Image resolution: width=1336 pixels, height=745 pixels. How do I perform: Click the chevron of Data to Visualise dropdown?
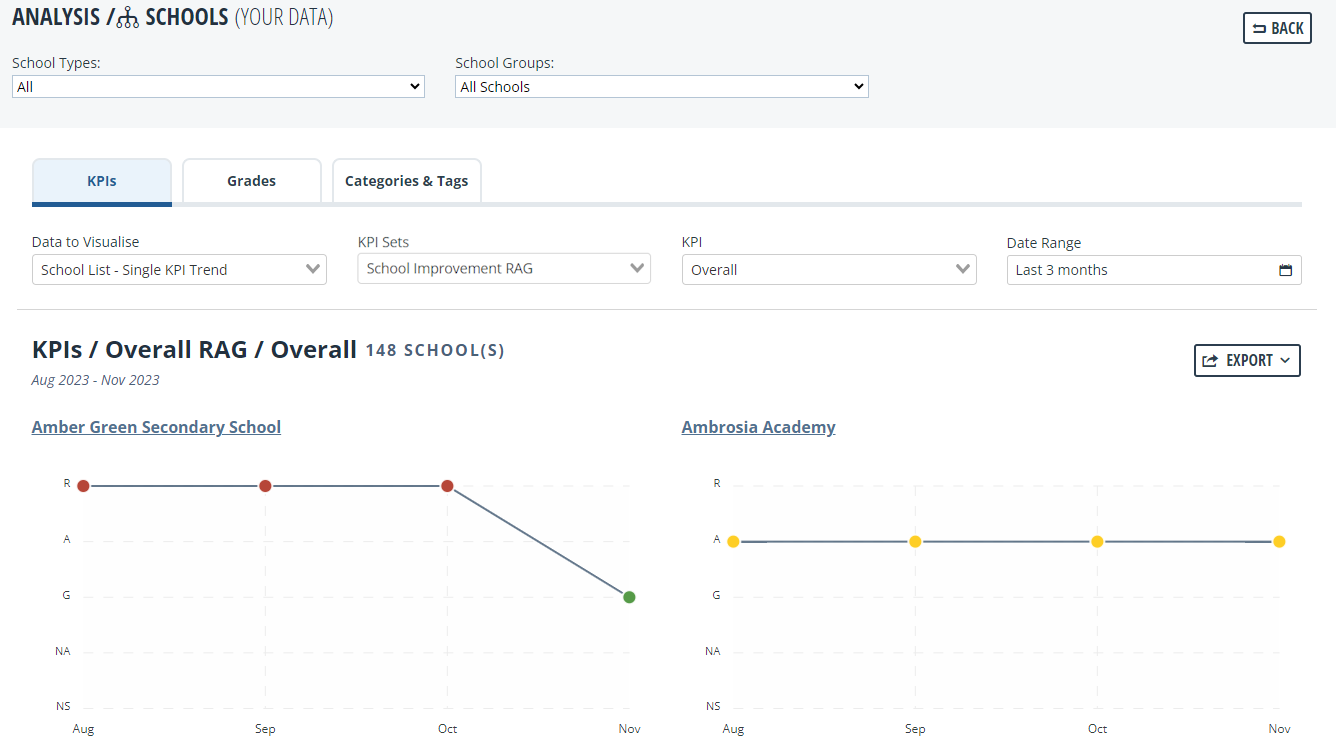[x=313, y=269]
